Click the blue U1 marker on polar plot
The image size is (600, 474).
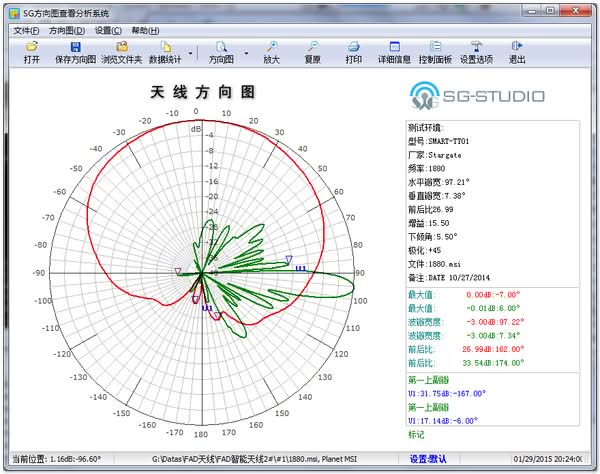[x=299, y=268]
